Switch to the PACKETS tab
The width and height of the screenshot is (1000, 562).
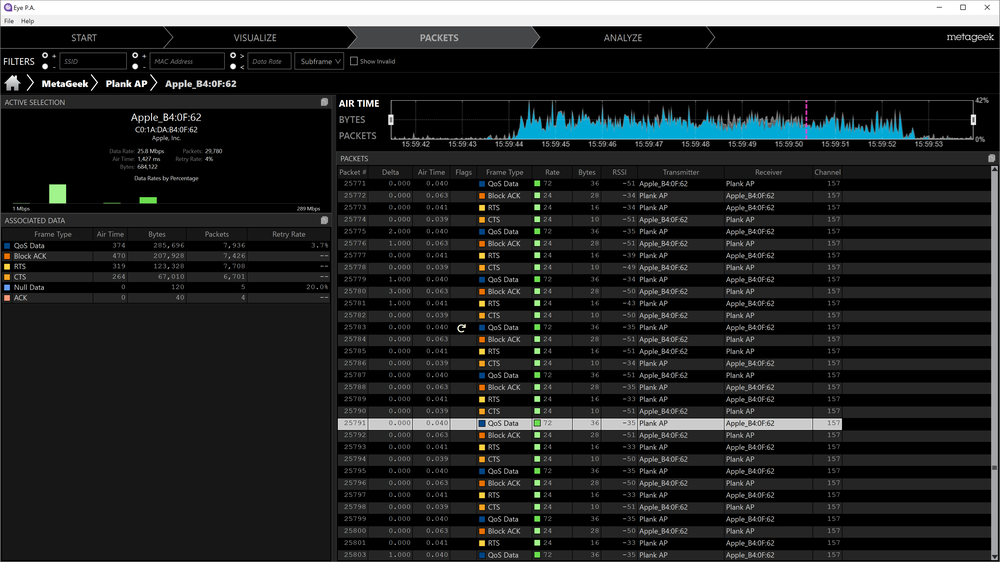pyautogui.click(x=439, y=38)
